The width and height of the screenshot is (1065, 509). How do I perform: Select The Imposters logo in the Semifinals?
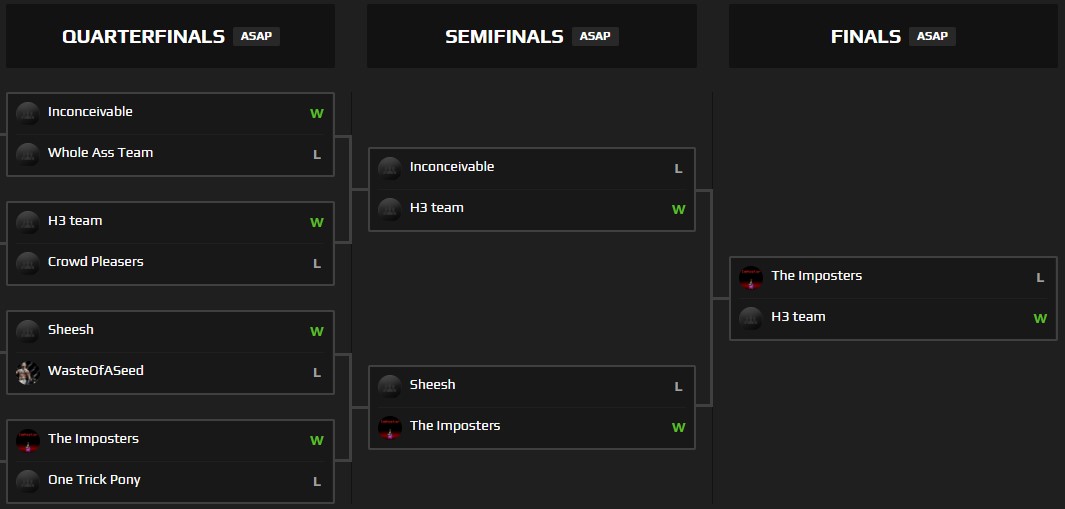(390, 427)
